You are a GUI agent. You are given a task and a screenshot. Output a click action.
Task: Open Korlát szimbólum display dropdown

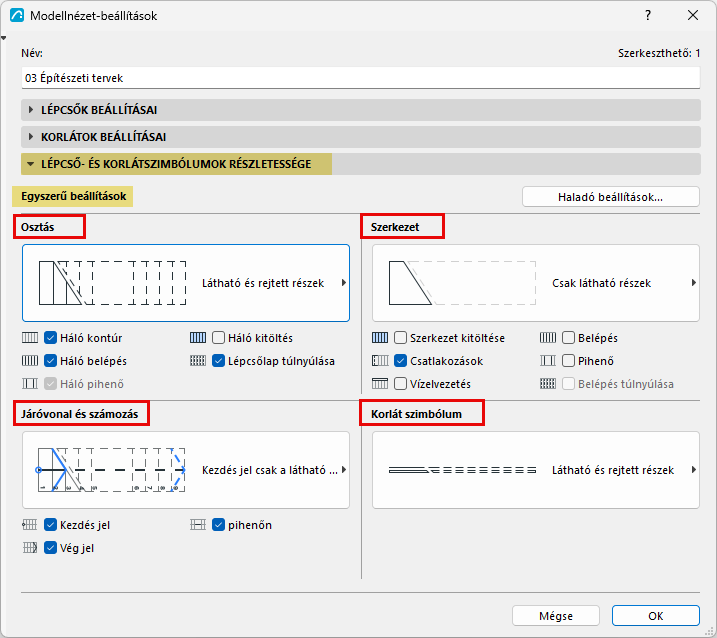tap(536, 470)
